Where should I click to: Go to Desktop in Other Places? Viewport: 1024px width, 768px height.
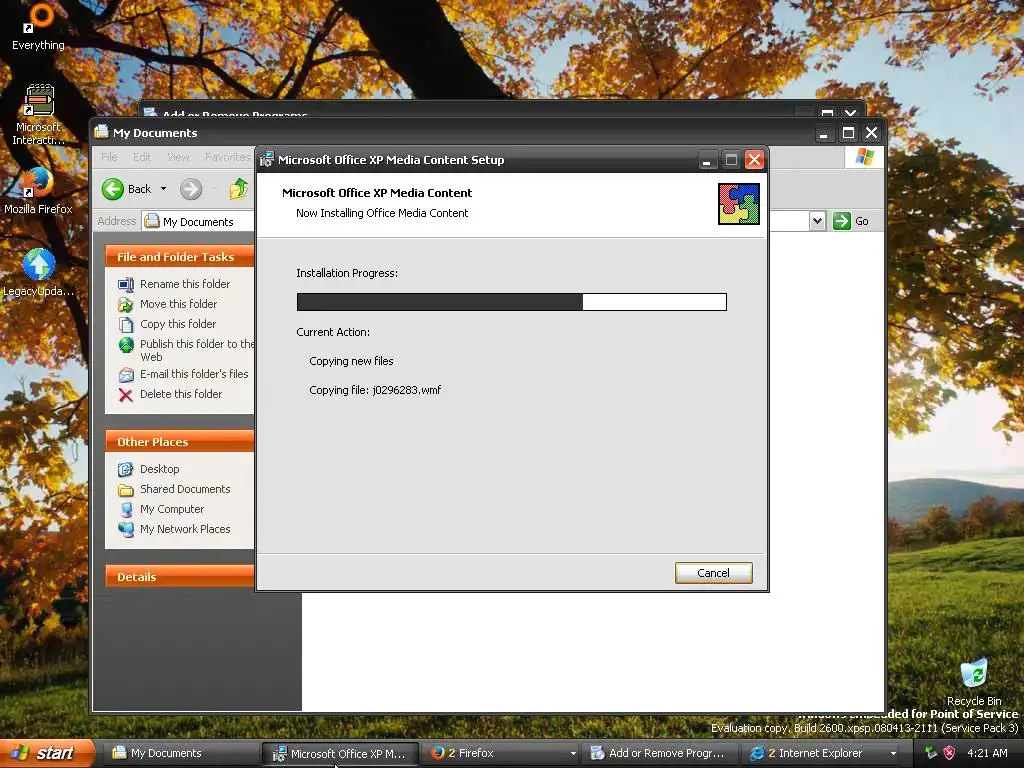[159, 469]
